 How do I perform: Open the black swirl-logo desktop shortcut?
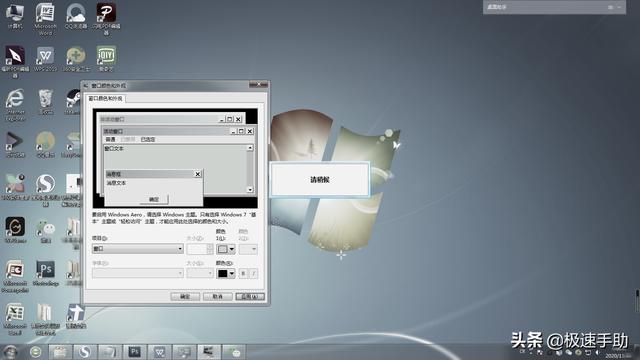[x=15, y=230]
